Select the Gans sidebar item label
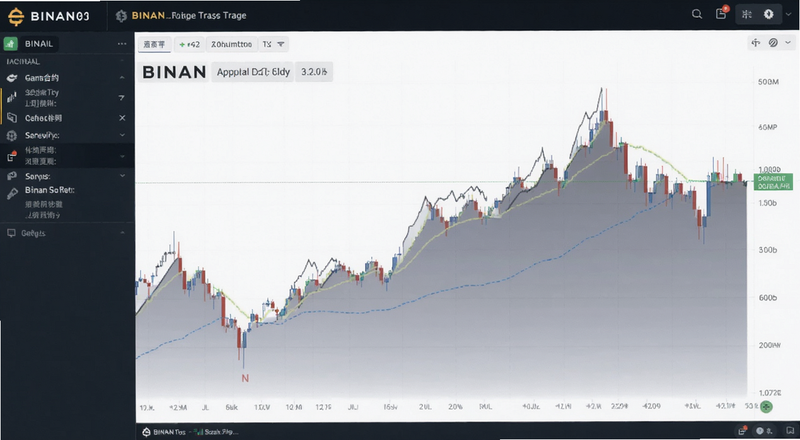 [42, 78]
